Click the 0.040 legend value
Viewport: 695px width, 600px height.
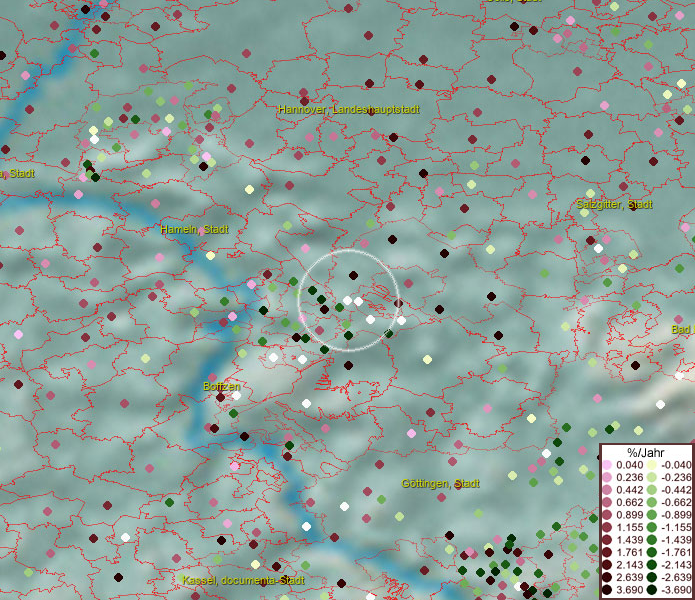point(629,465)
